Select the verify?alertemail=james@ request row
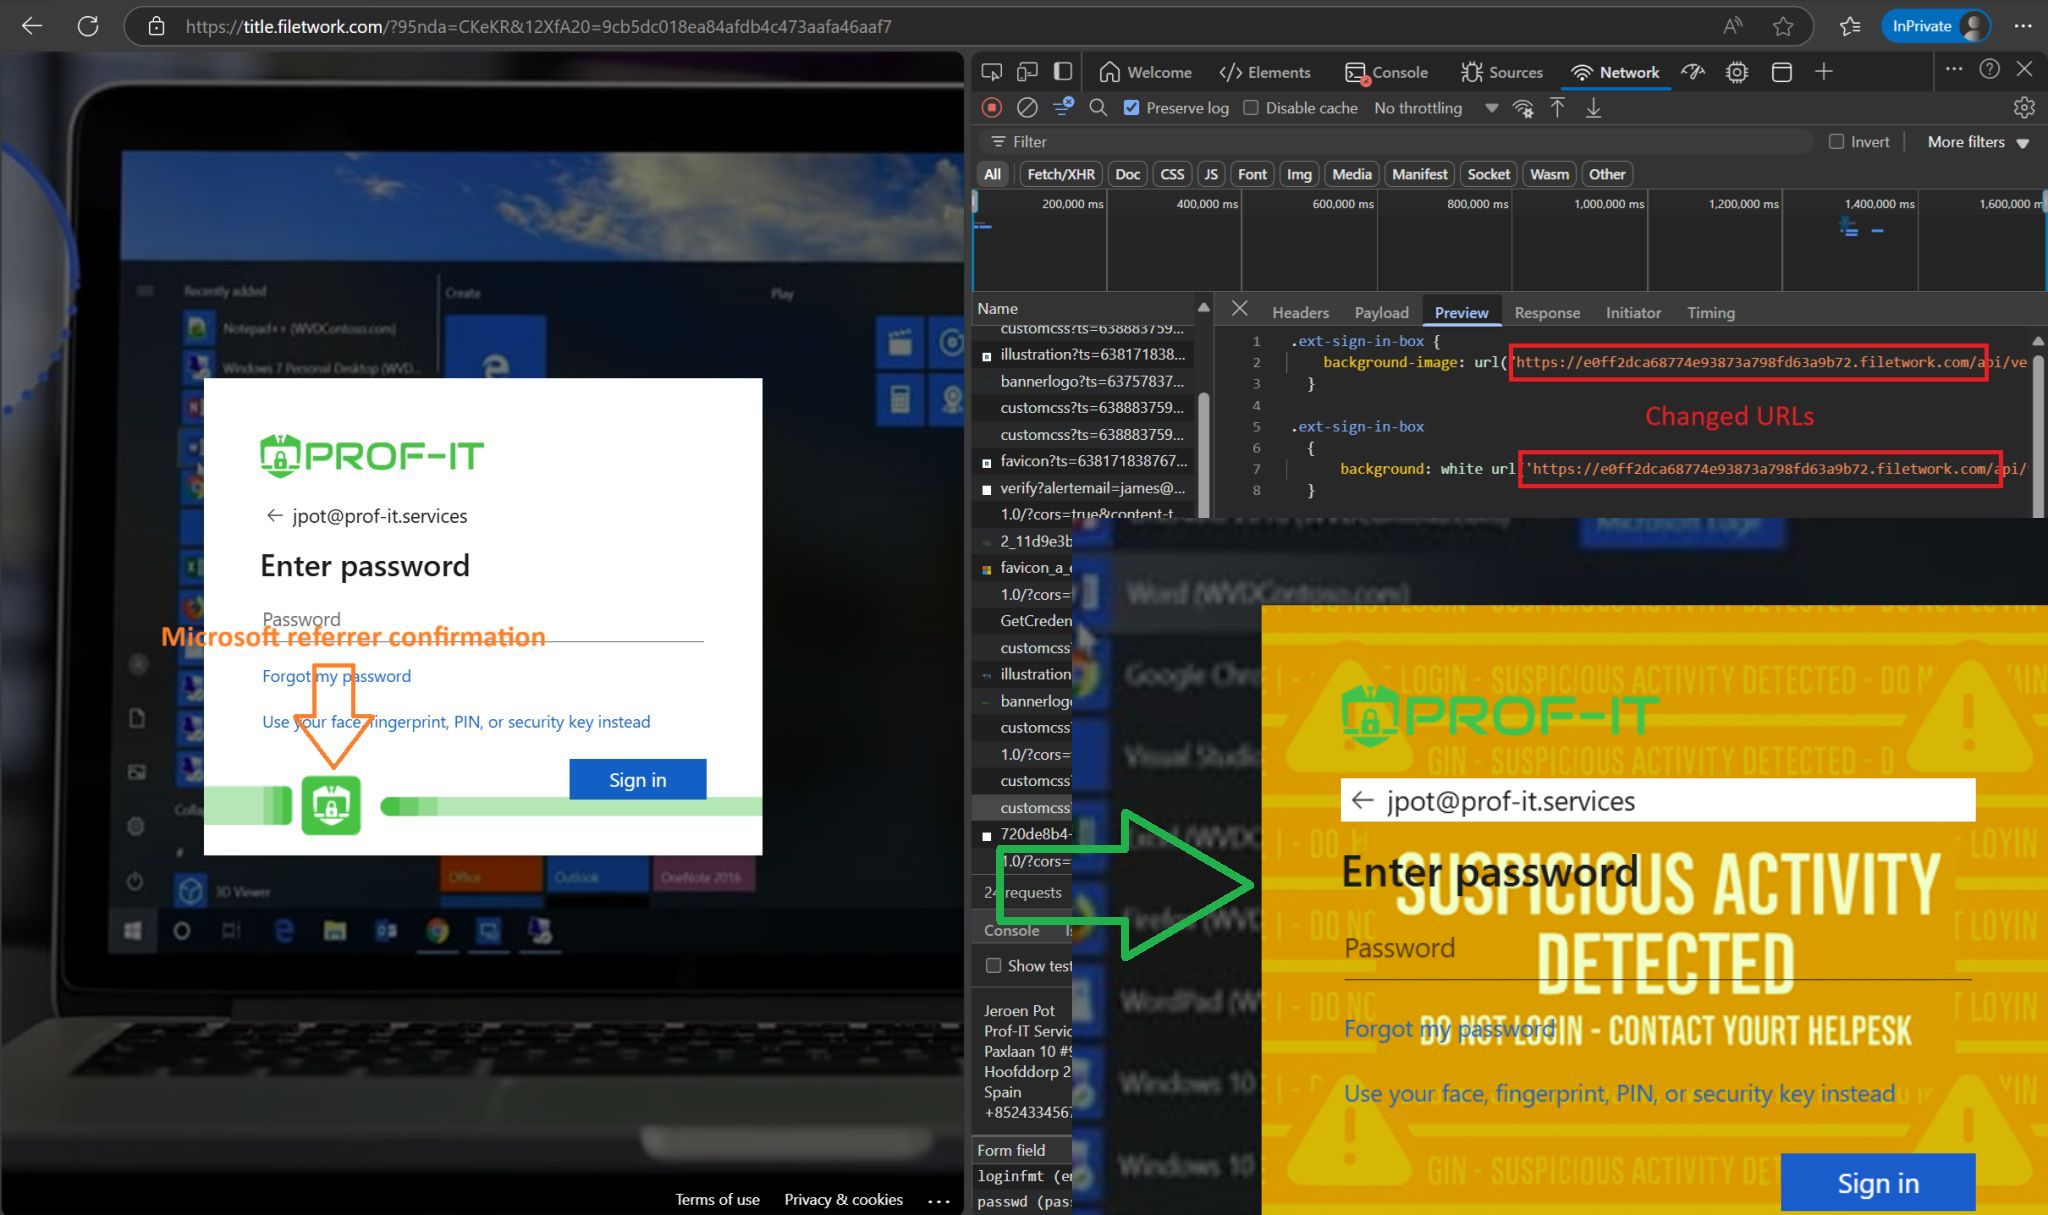 (x=1085, y=488)
